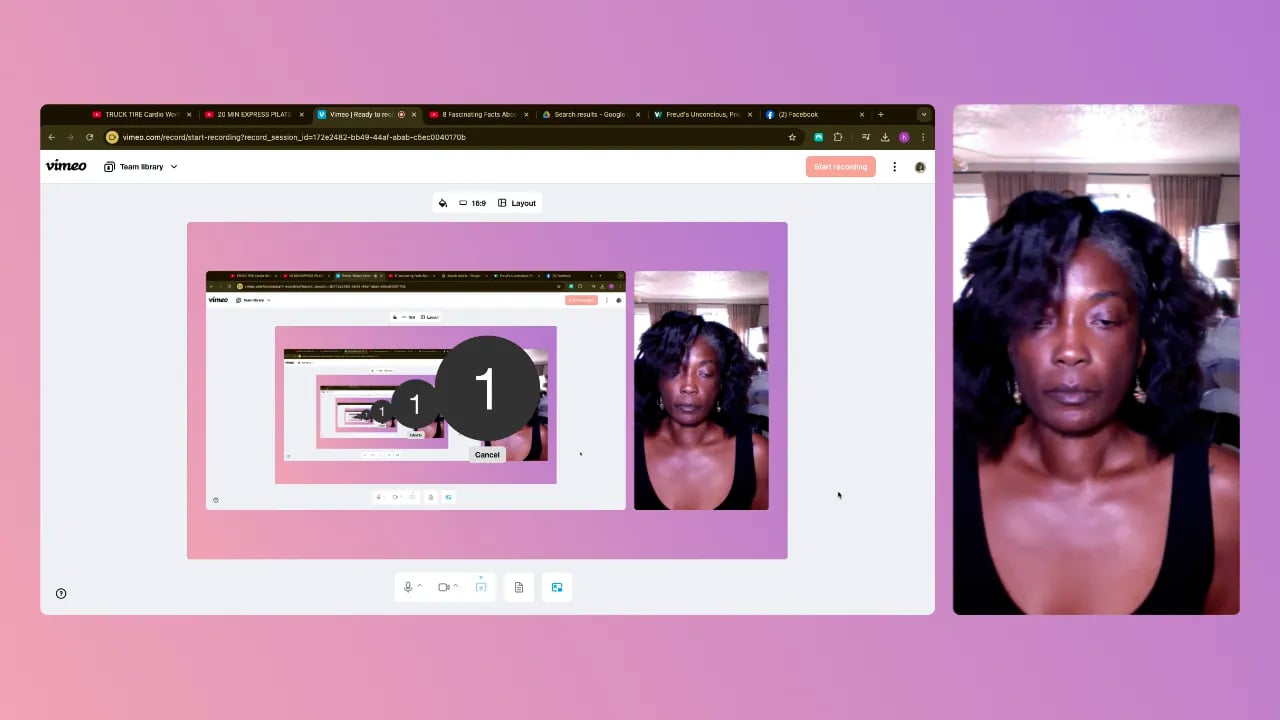Switch to Freud's Unconscious browser tab
This screenshot has height=720, width=1280.
[x=696, y=115]
